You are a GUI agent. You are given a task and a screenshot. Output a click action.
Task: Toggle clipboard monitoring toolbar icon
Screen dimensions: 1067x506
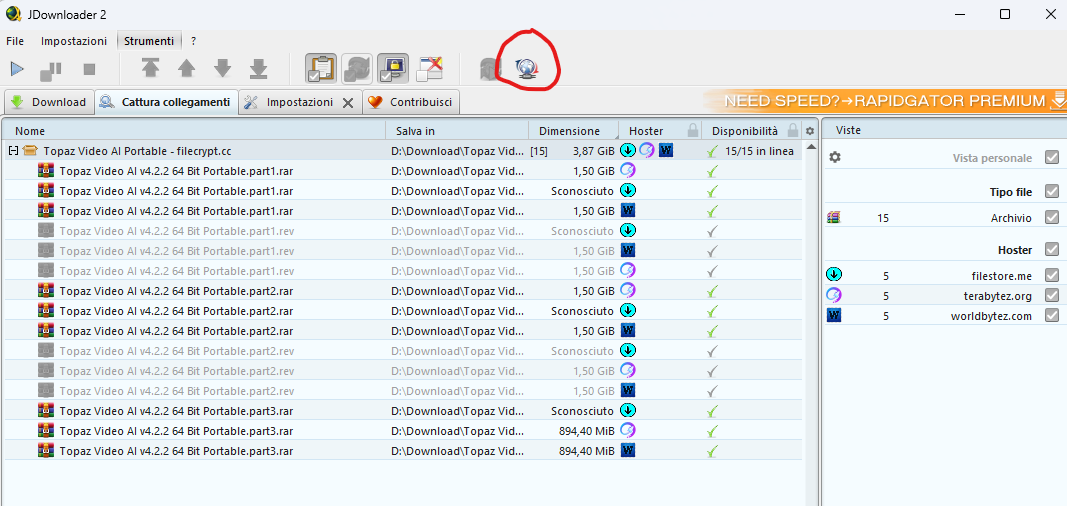click(321, 68)
